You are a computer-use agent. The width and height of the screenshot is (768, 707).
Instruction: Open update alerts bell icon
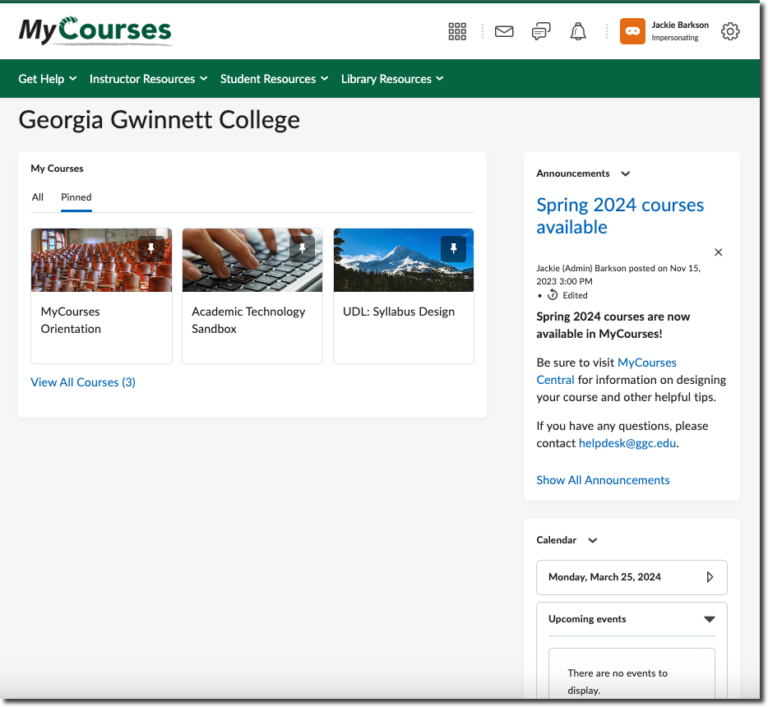click(578, 31)
